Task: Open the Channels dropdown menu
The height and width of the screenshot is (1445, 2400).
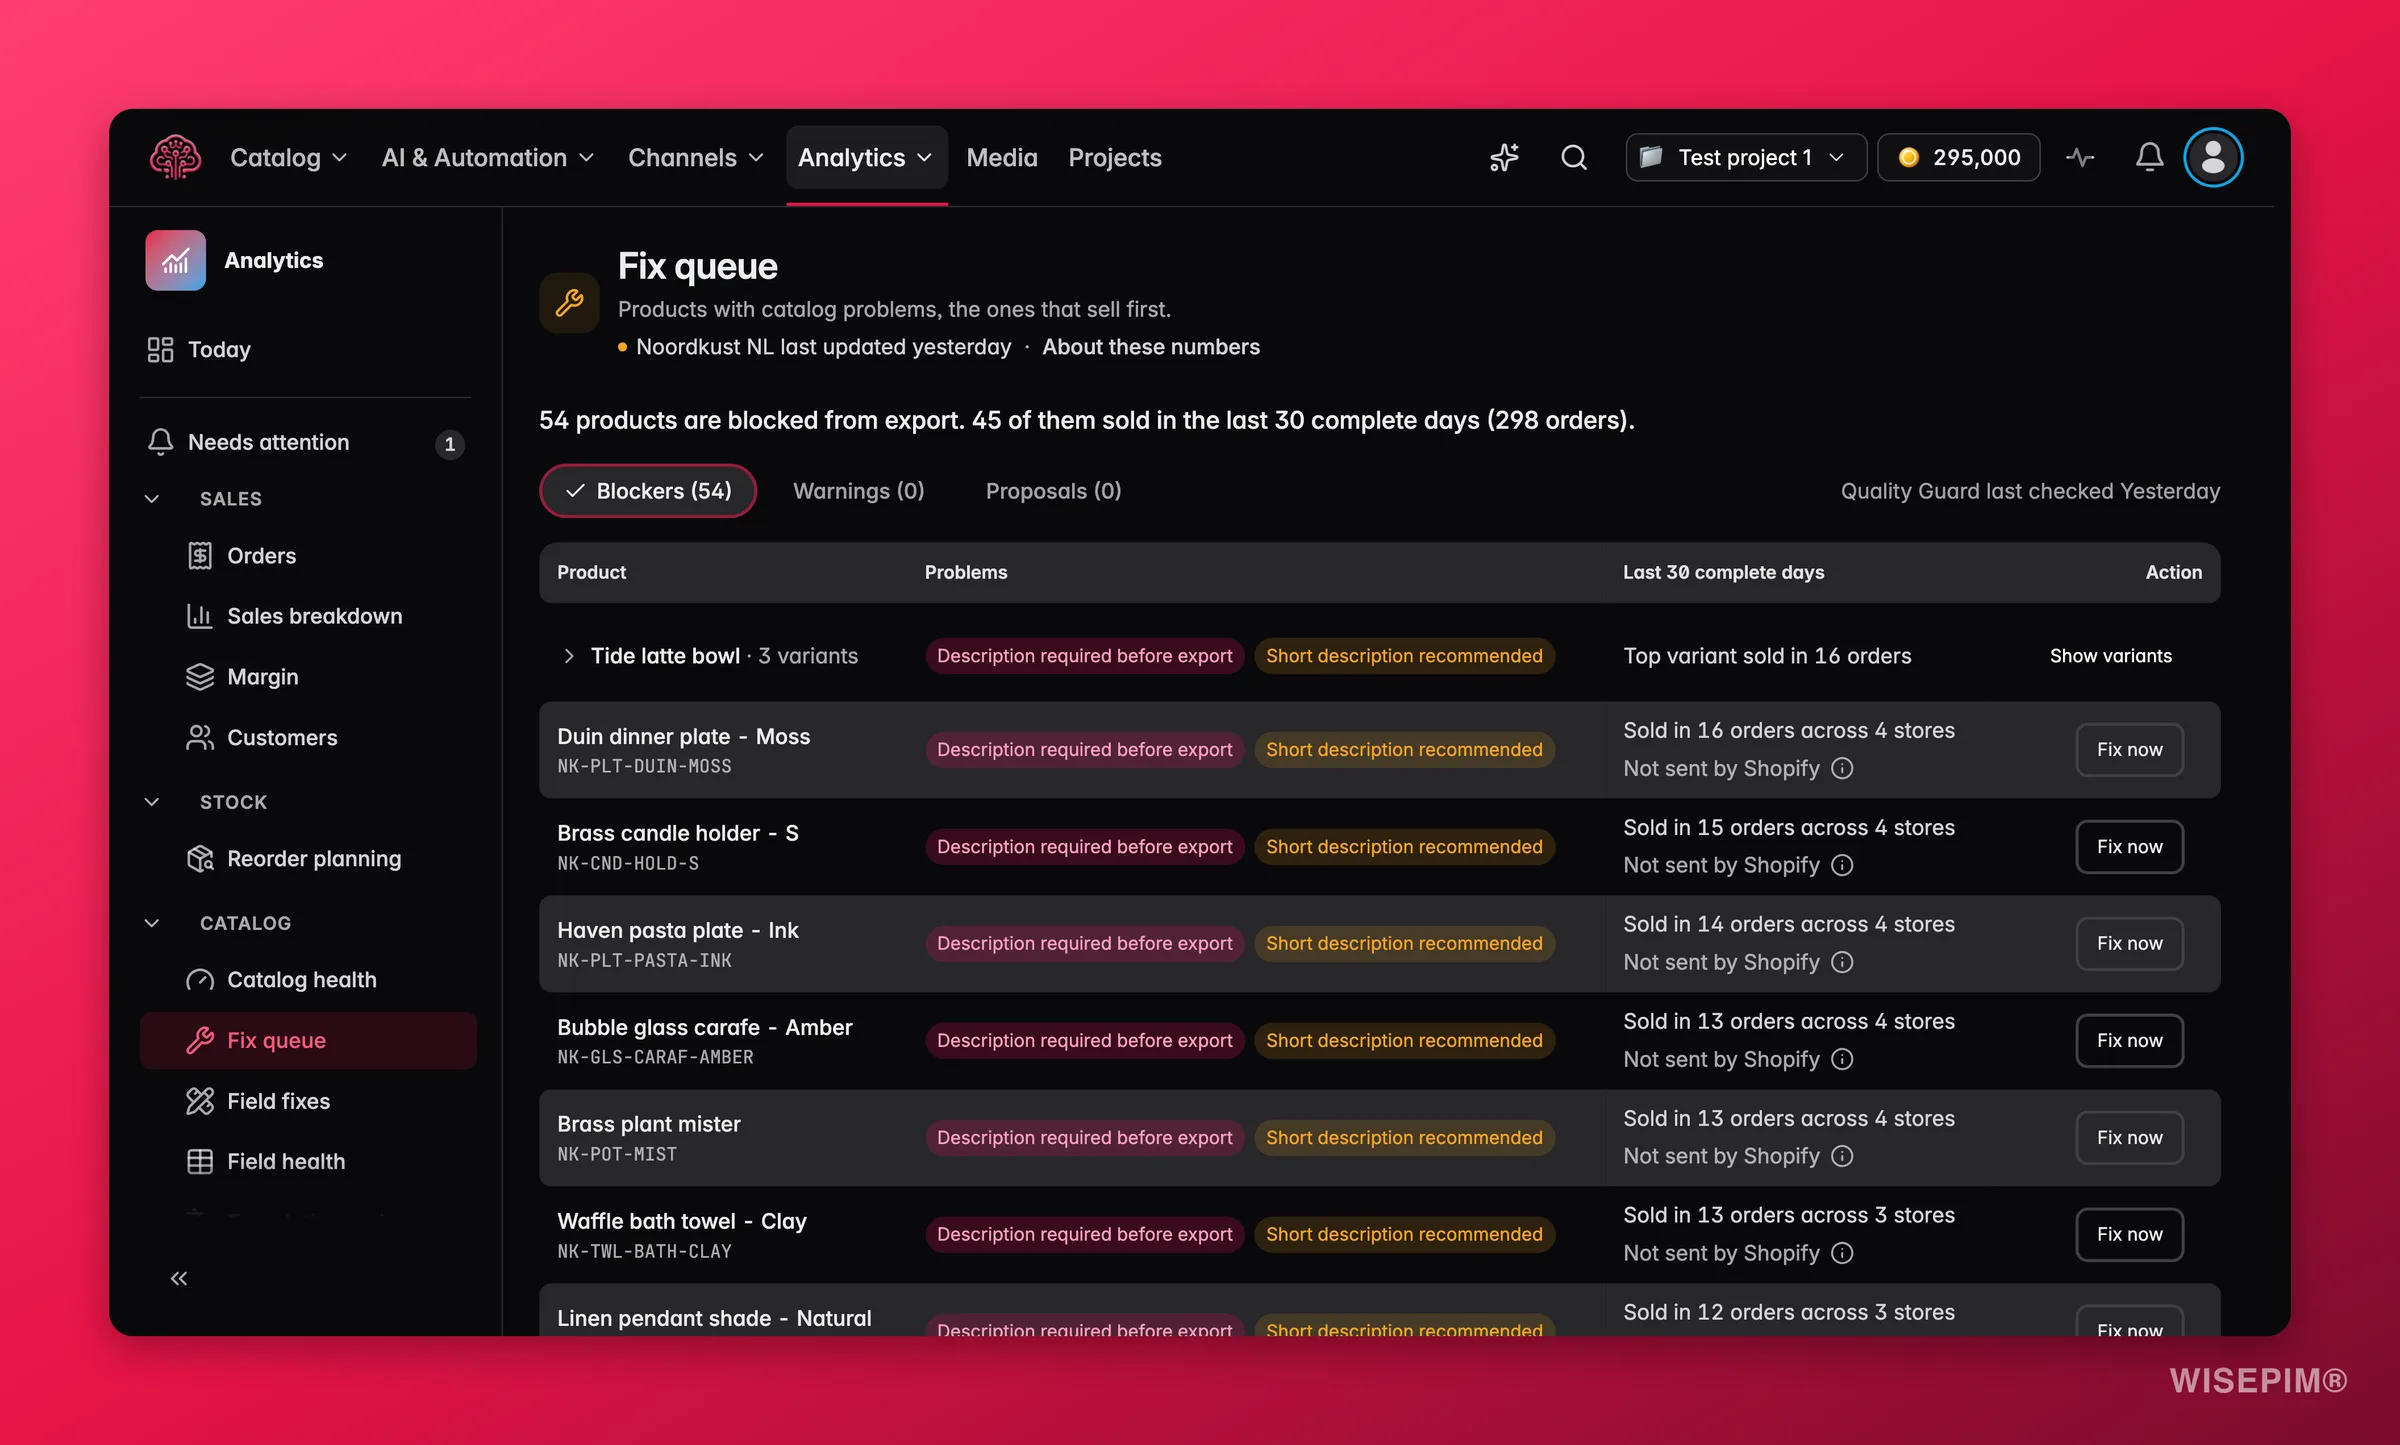Action: click(x=695, y=157)
